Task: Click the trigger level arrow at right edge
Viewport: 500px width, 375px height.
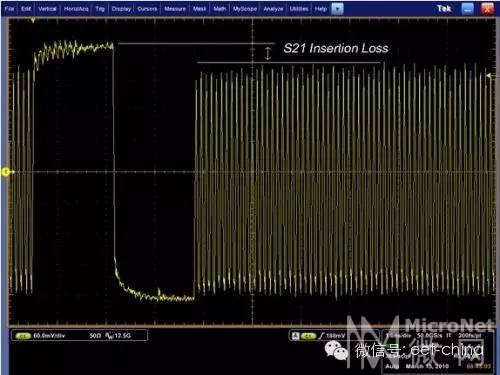Action: [x=489, y=76]
